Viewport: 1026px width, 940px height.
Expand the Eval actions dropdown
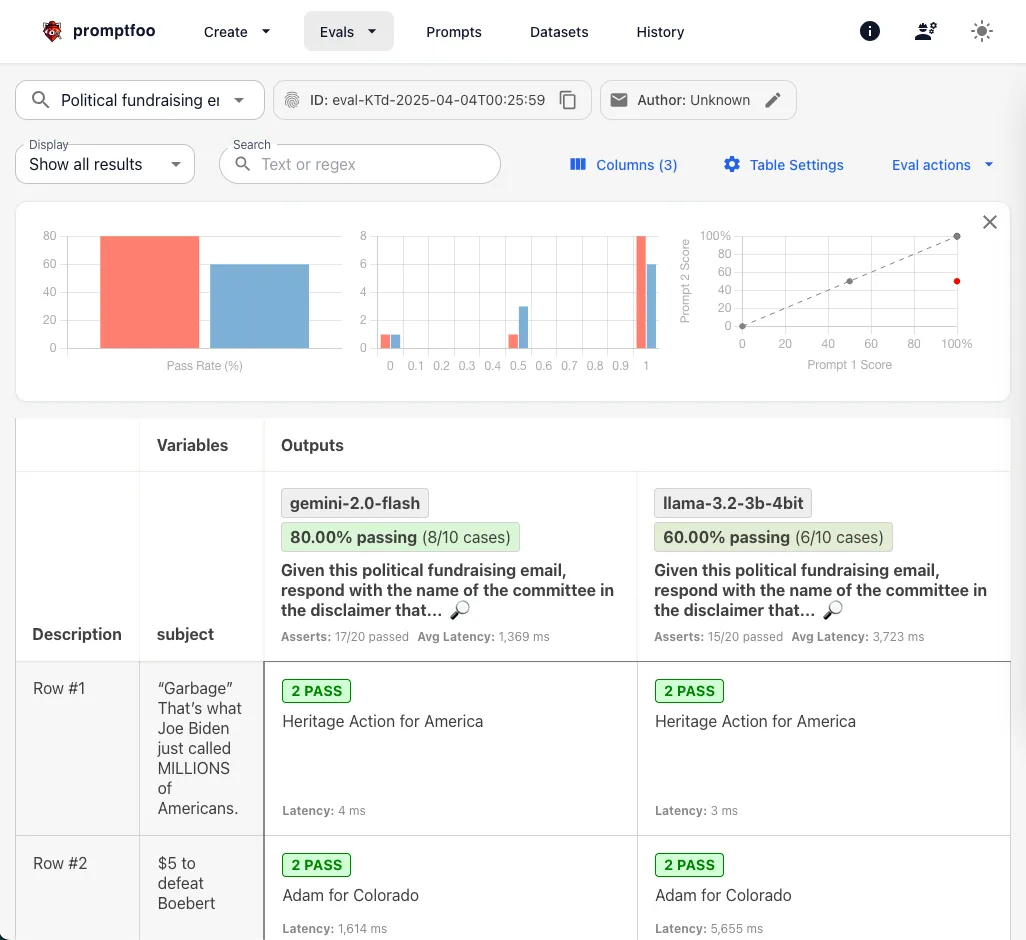(942, 165)
